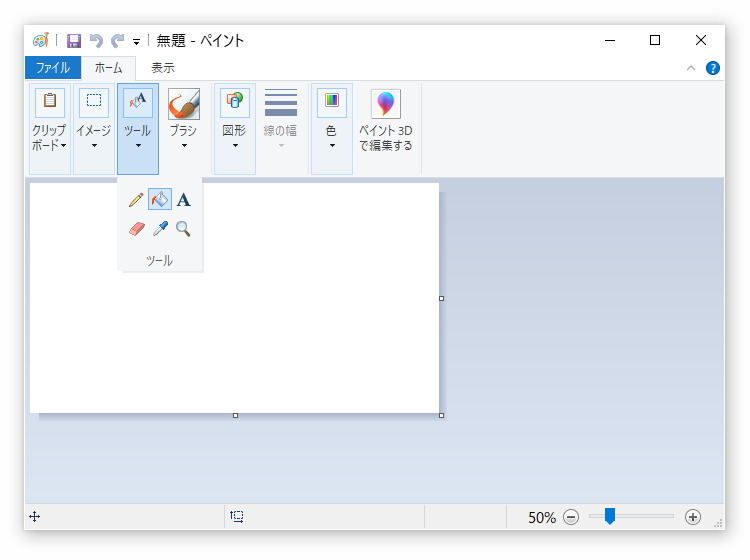This screenshot has height=560, width=750.
Task: Switch to the ホーム tab
Action: point(109,68)
